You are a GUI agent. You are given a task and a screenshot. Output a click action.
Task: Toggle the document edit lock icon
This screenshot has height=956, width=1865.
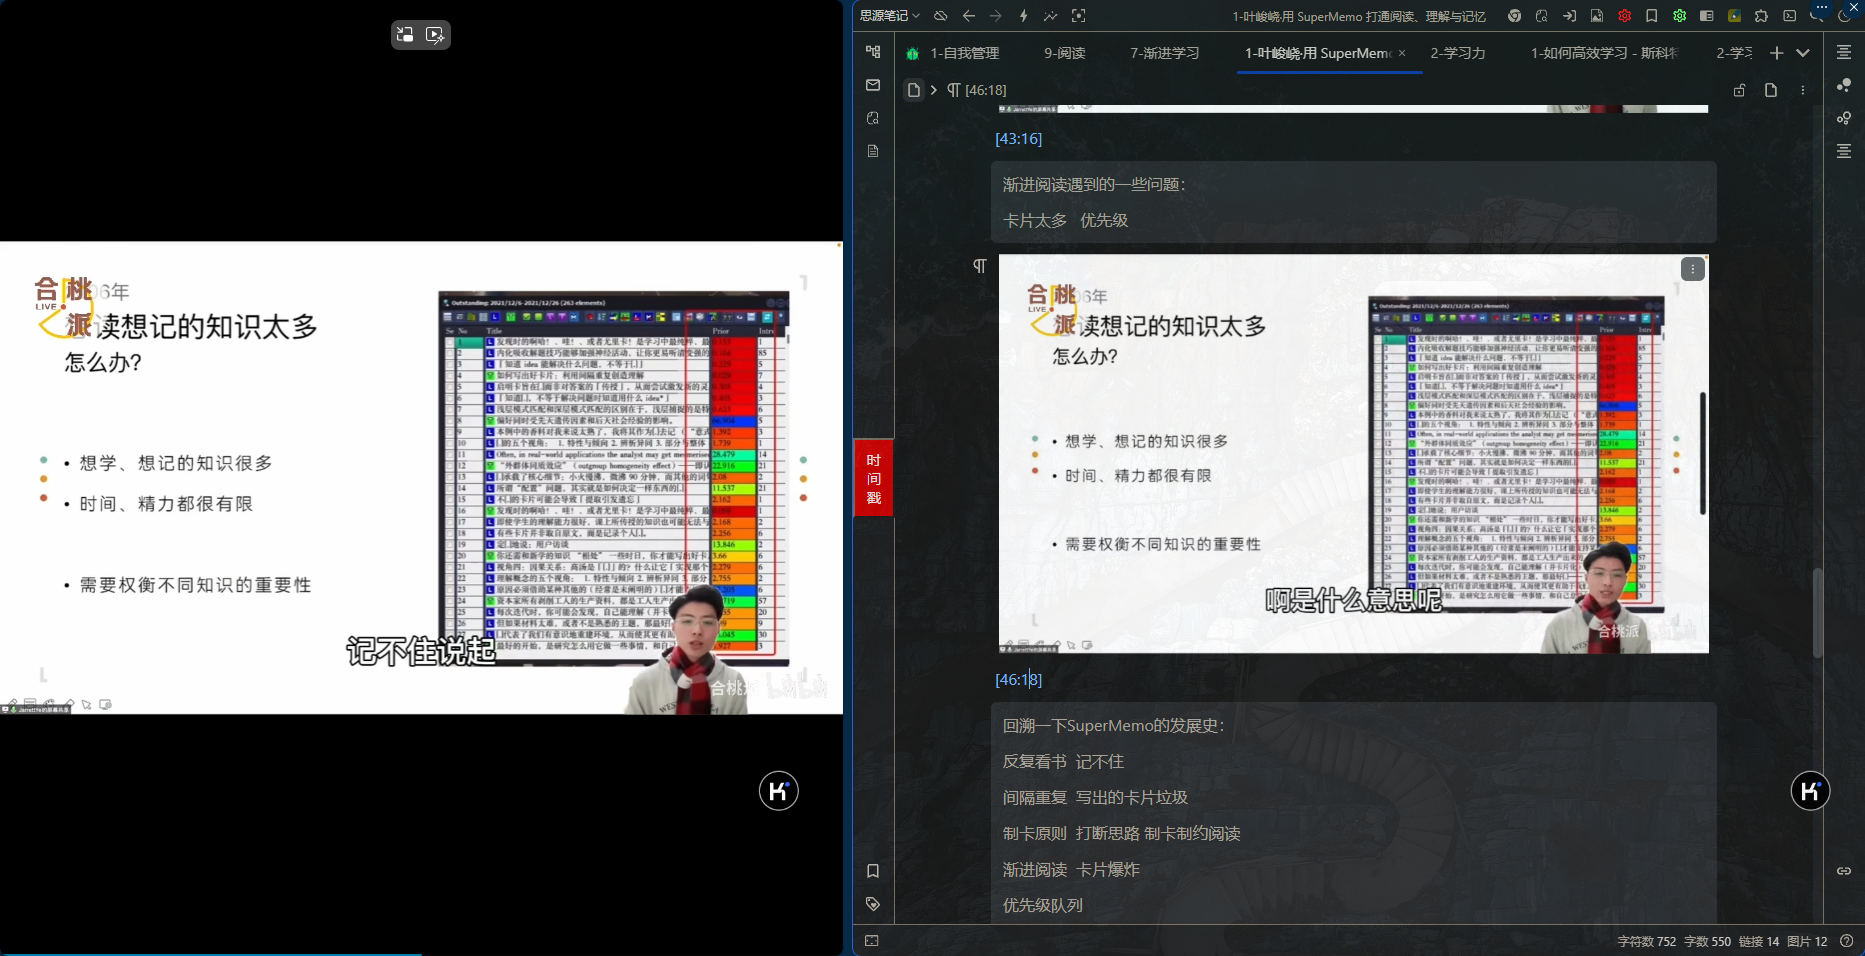point(1740,90)
